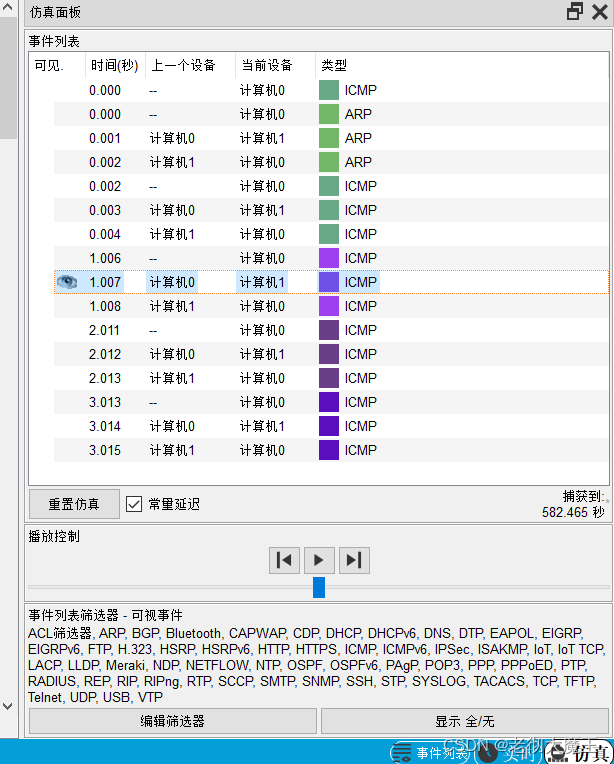
Task: Click the eye icon in the 1.007 row
Action: click(x=67, y=282)
